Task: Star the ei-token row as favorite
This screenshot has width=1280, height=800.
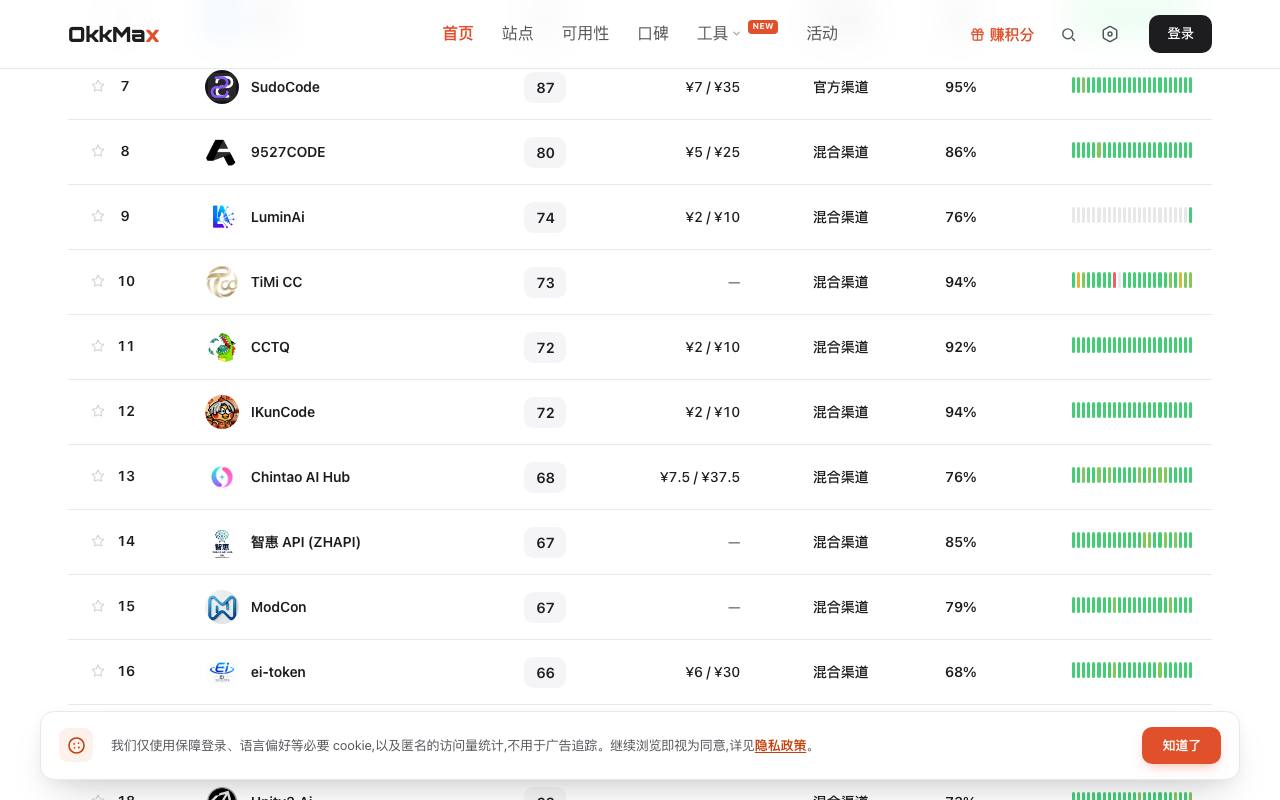Action: [98, 671]
